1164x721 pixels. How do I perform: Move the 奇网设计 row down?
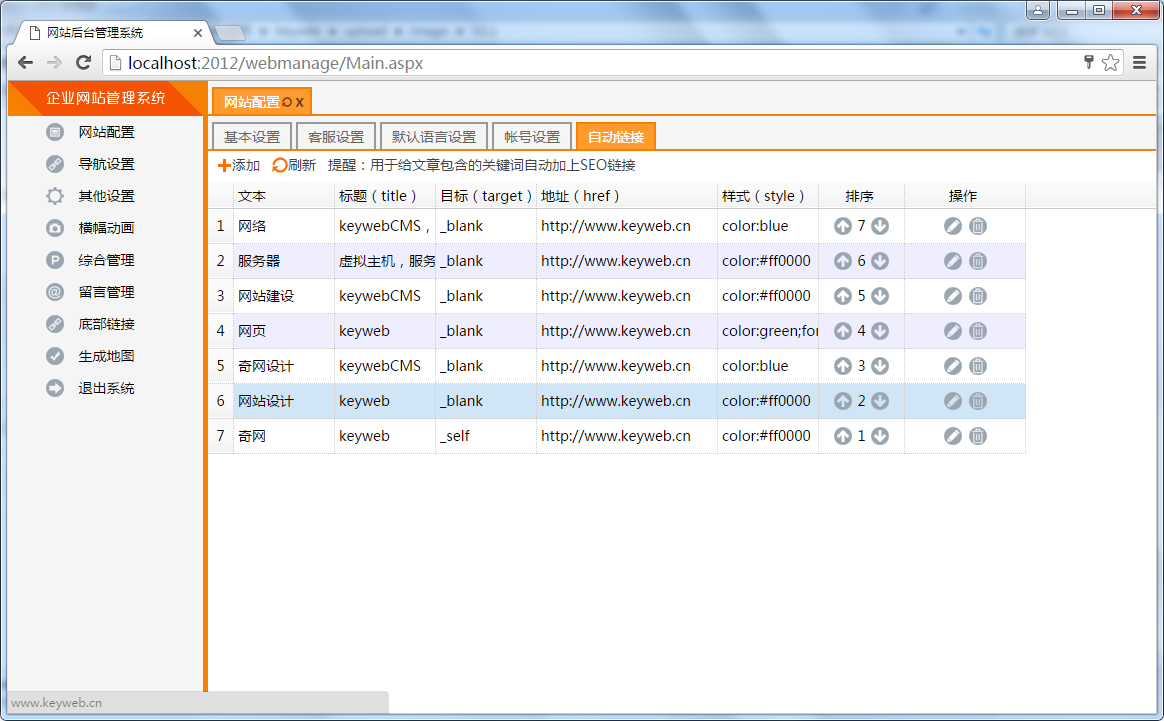[x=880, y=366]
